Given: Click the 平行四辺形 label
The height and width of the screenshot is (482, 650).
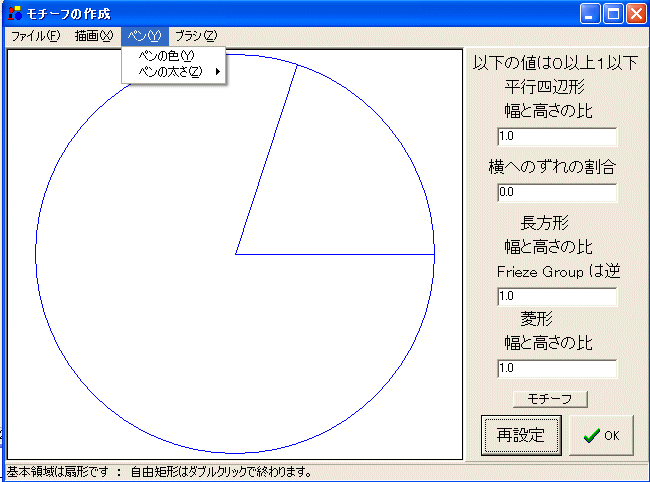Looking at the screenshot, I should pos(544,87).
